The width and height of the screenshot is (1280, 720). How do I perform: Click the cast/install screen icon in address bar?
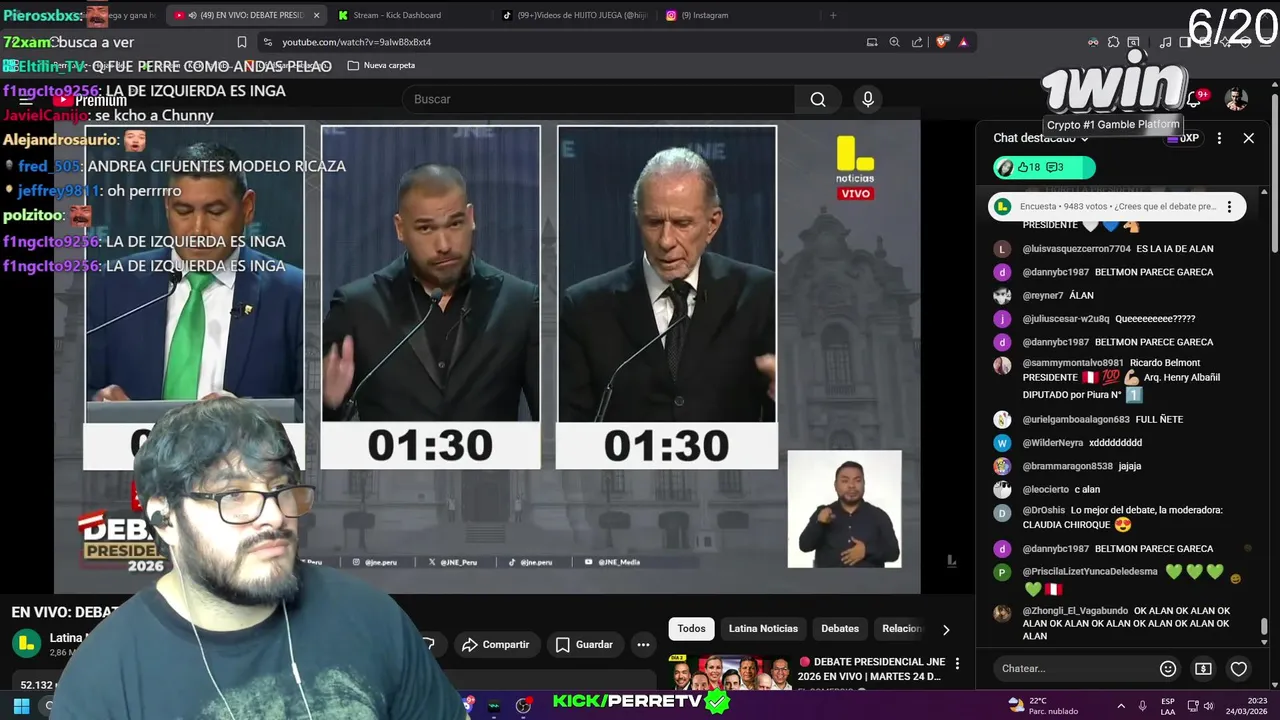[872, 42]
